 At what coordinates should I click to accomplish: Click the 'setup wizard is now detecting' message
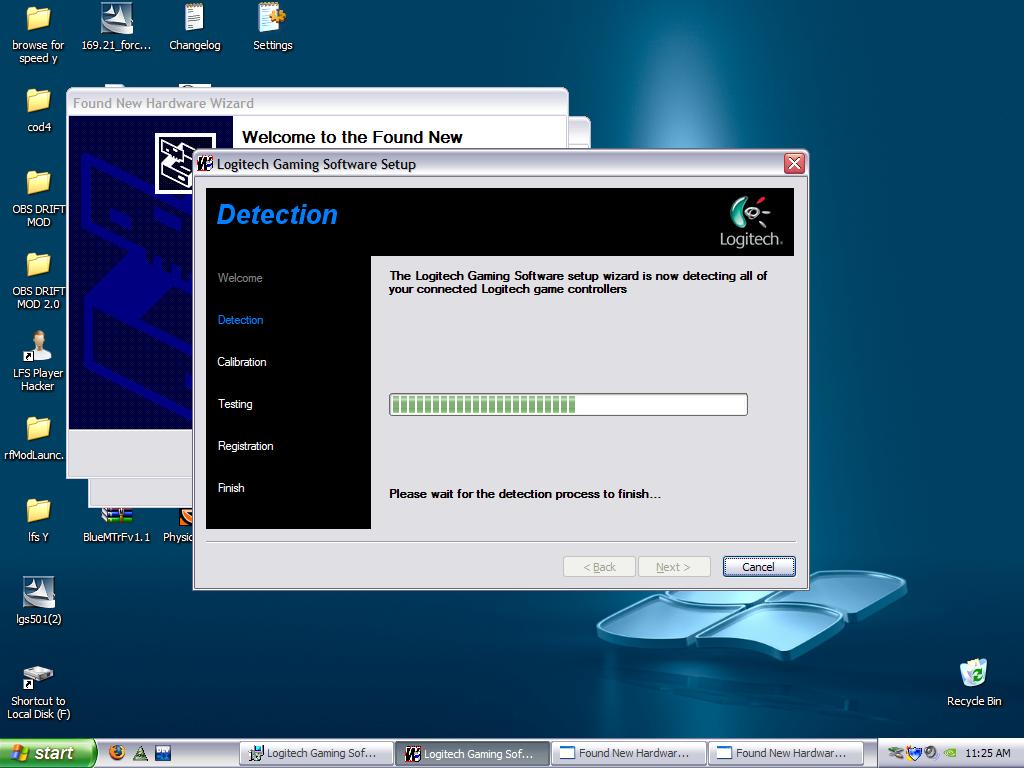pos(578,282)
